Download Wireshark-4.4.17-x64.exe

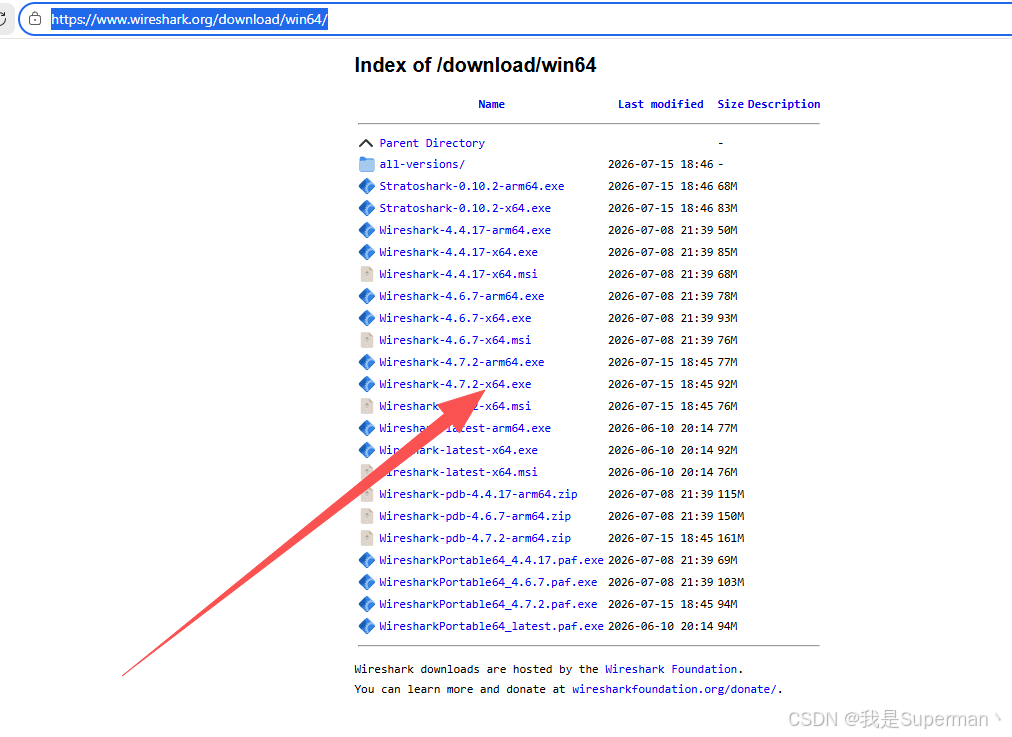(458, 252)
